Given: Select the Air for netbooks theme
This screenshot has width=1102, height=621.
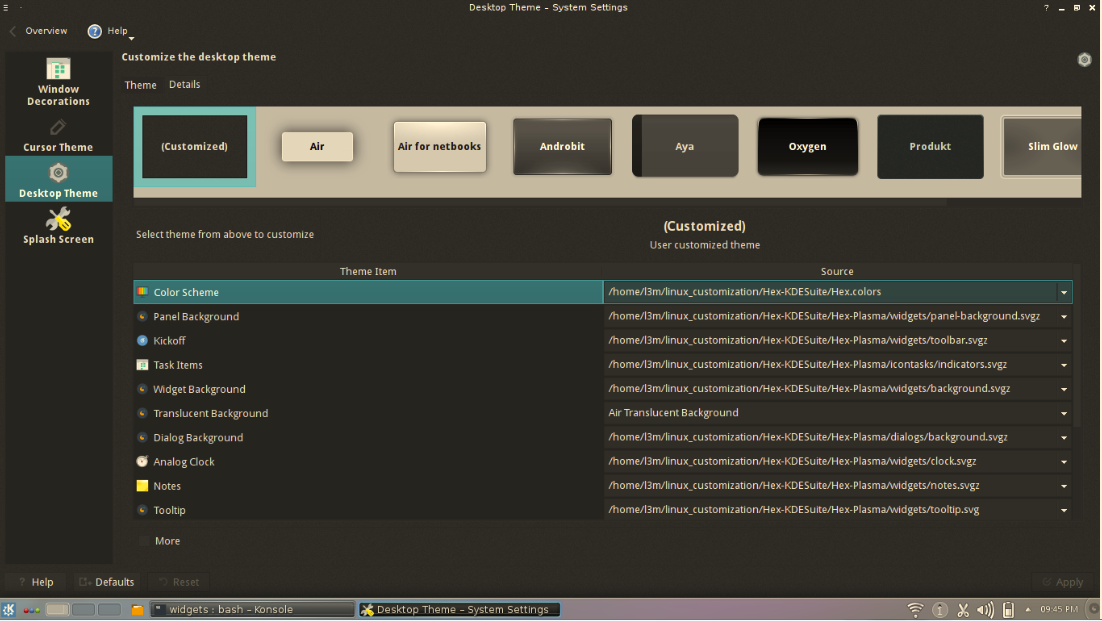Looking at the screenshot, I should (x=439, y=146).
